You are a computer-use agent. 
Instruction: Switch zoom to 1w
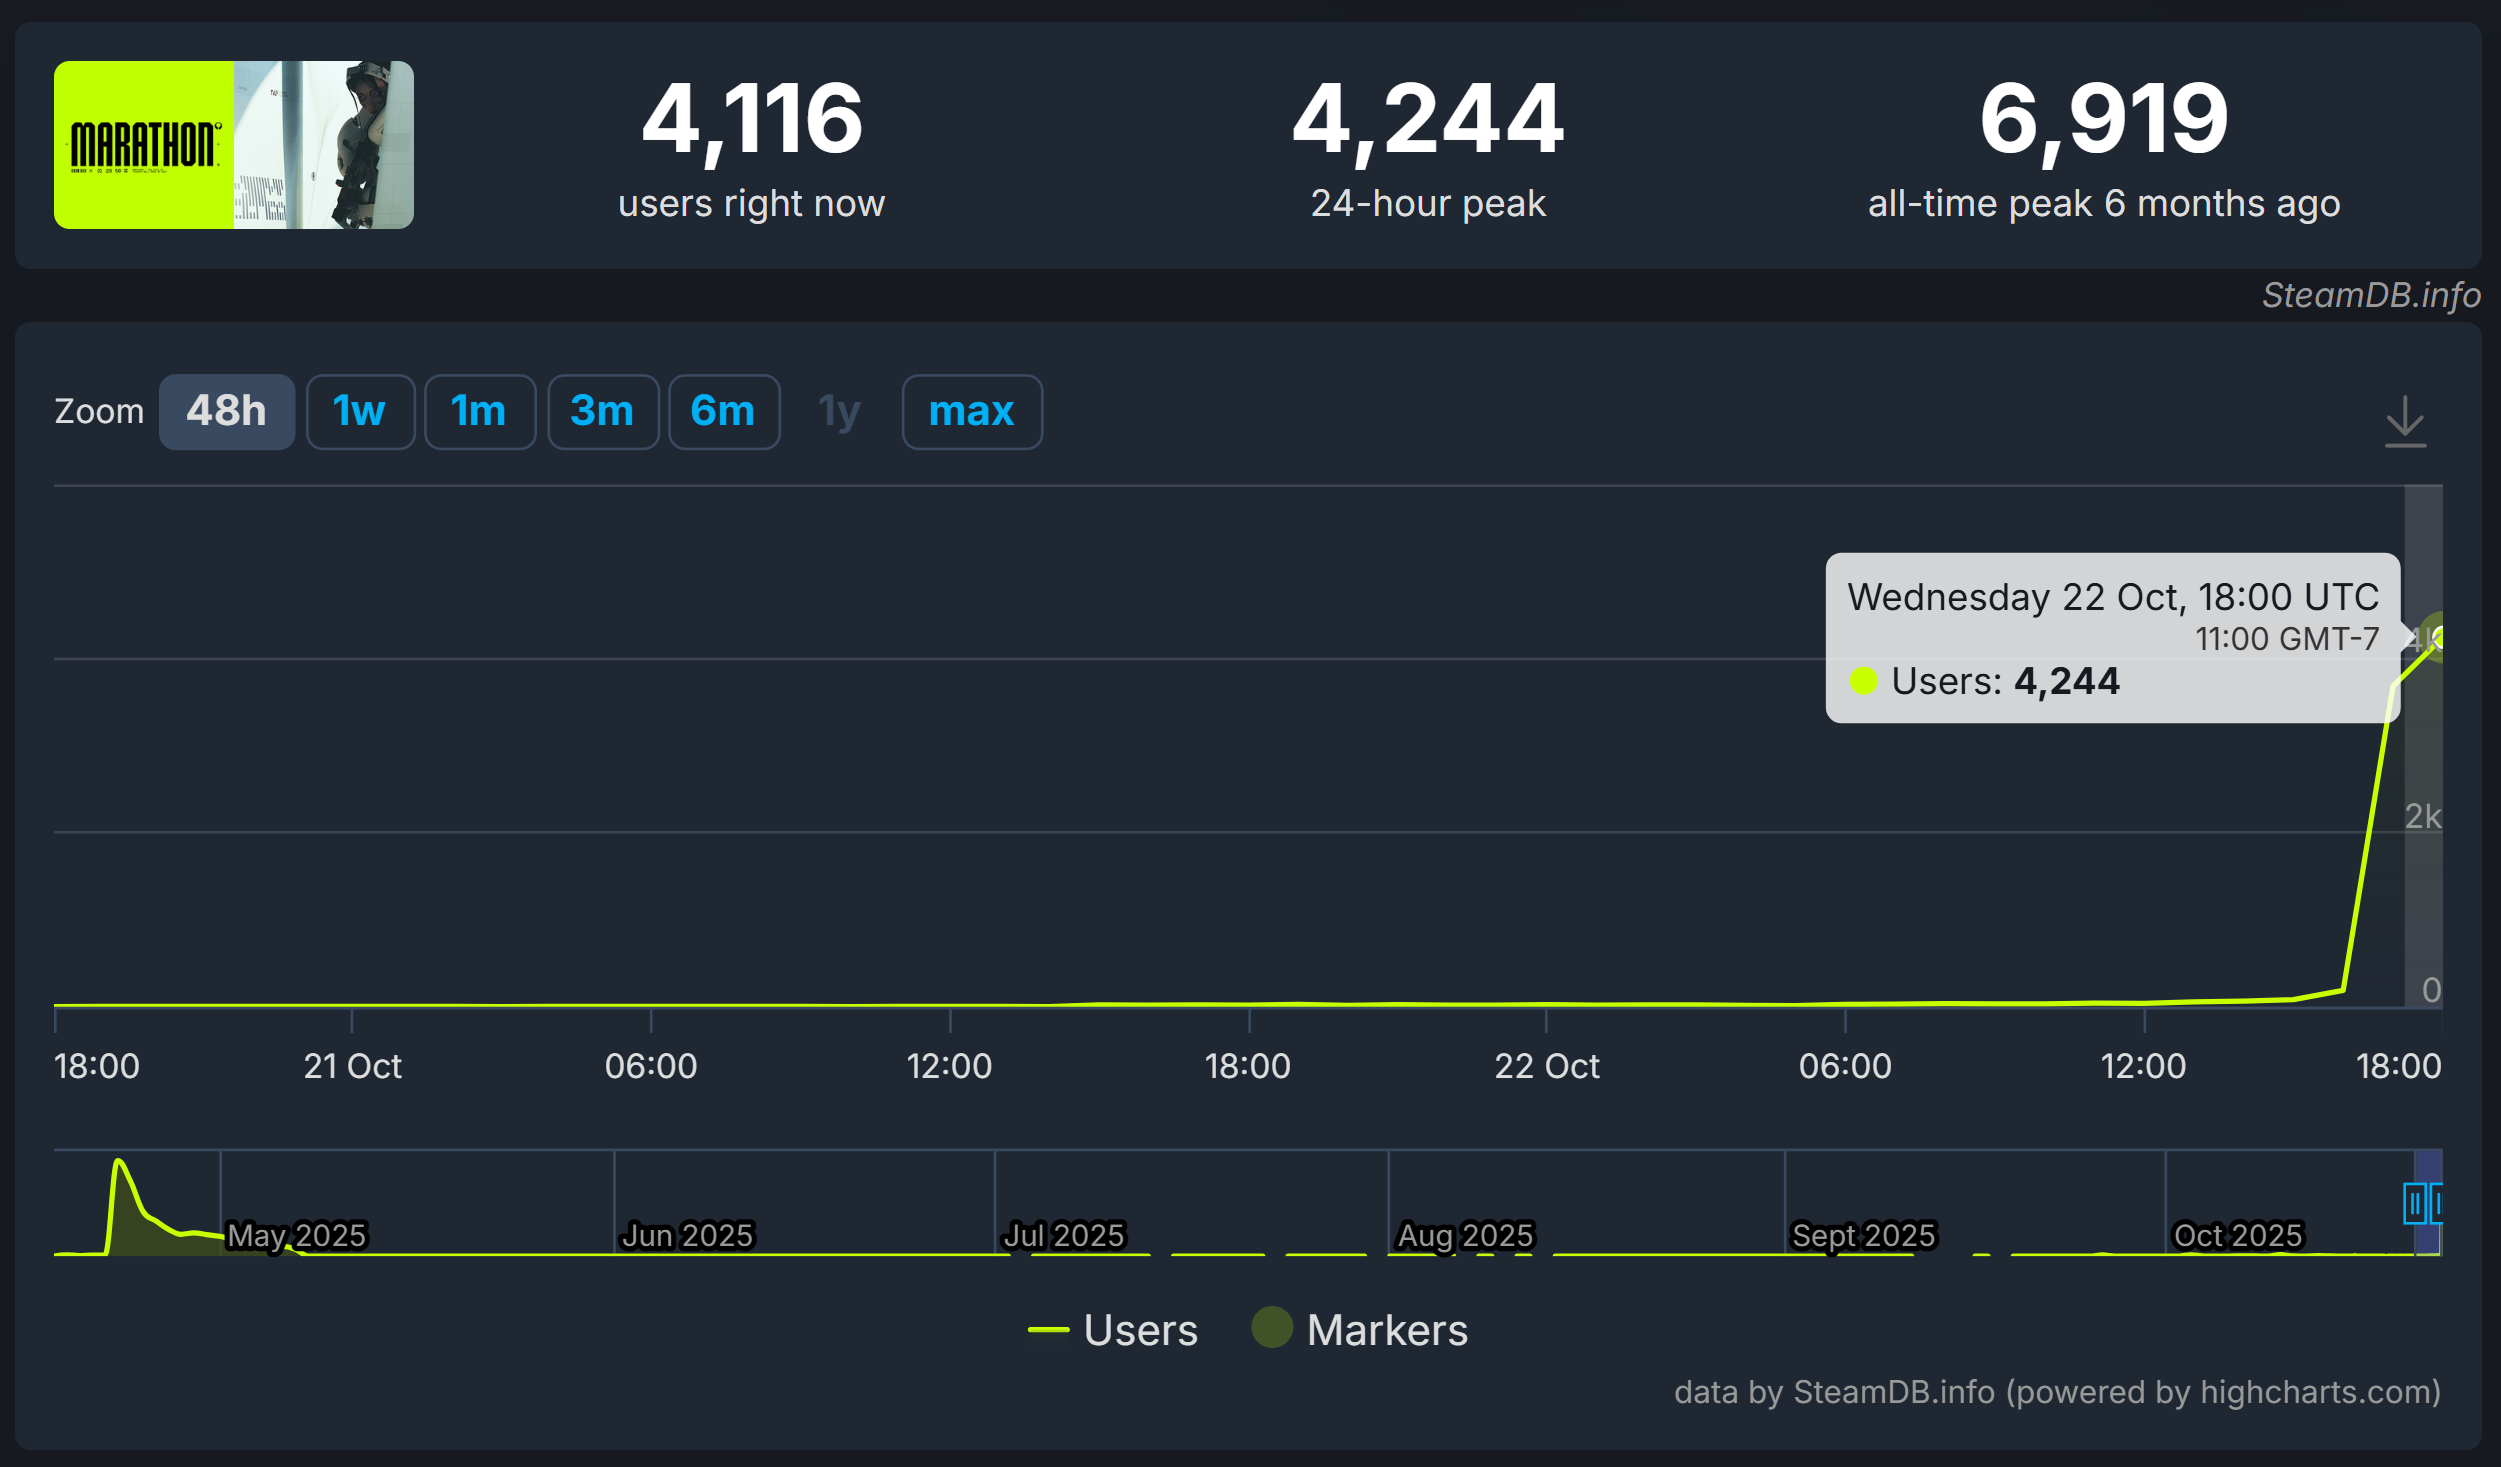(x=359, y=412)
